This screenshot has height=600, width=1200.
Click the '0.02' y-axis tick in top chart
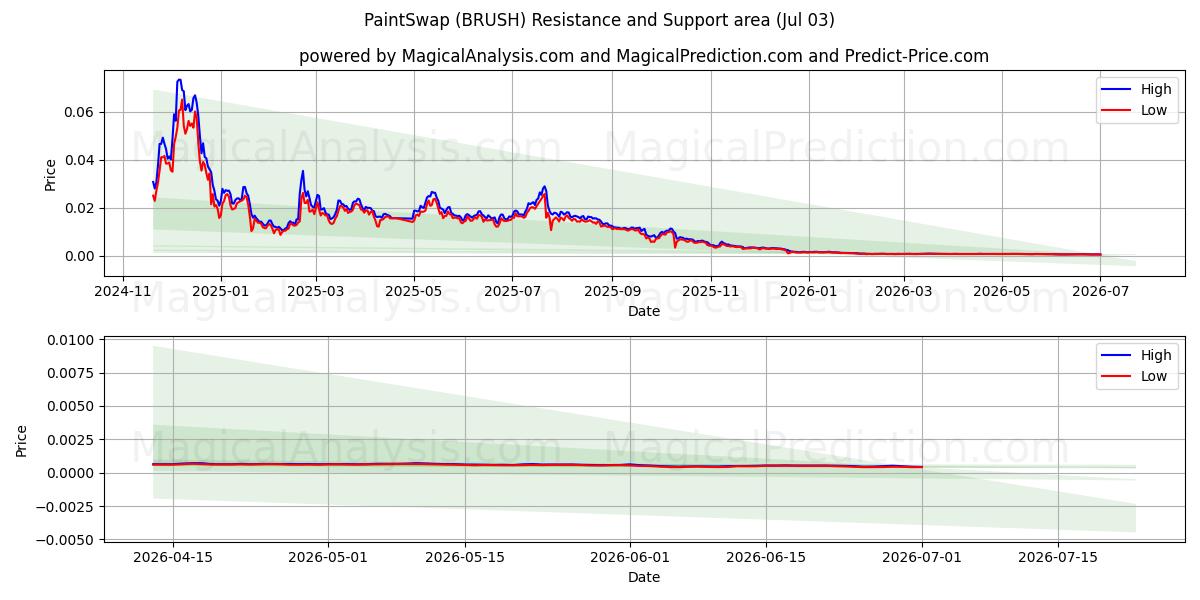[80, 208]
